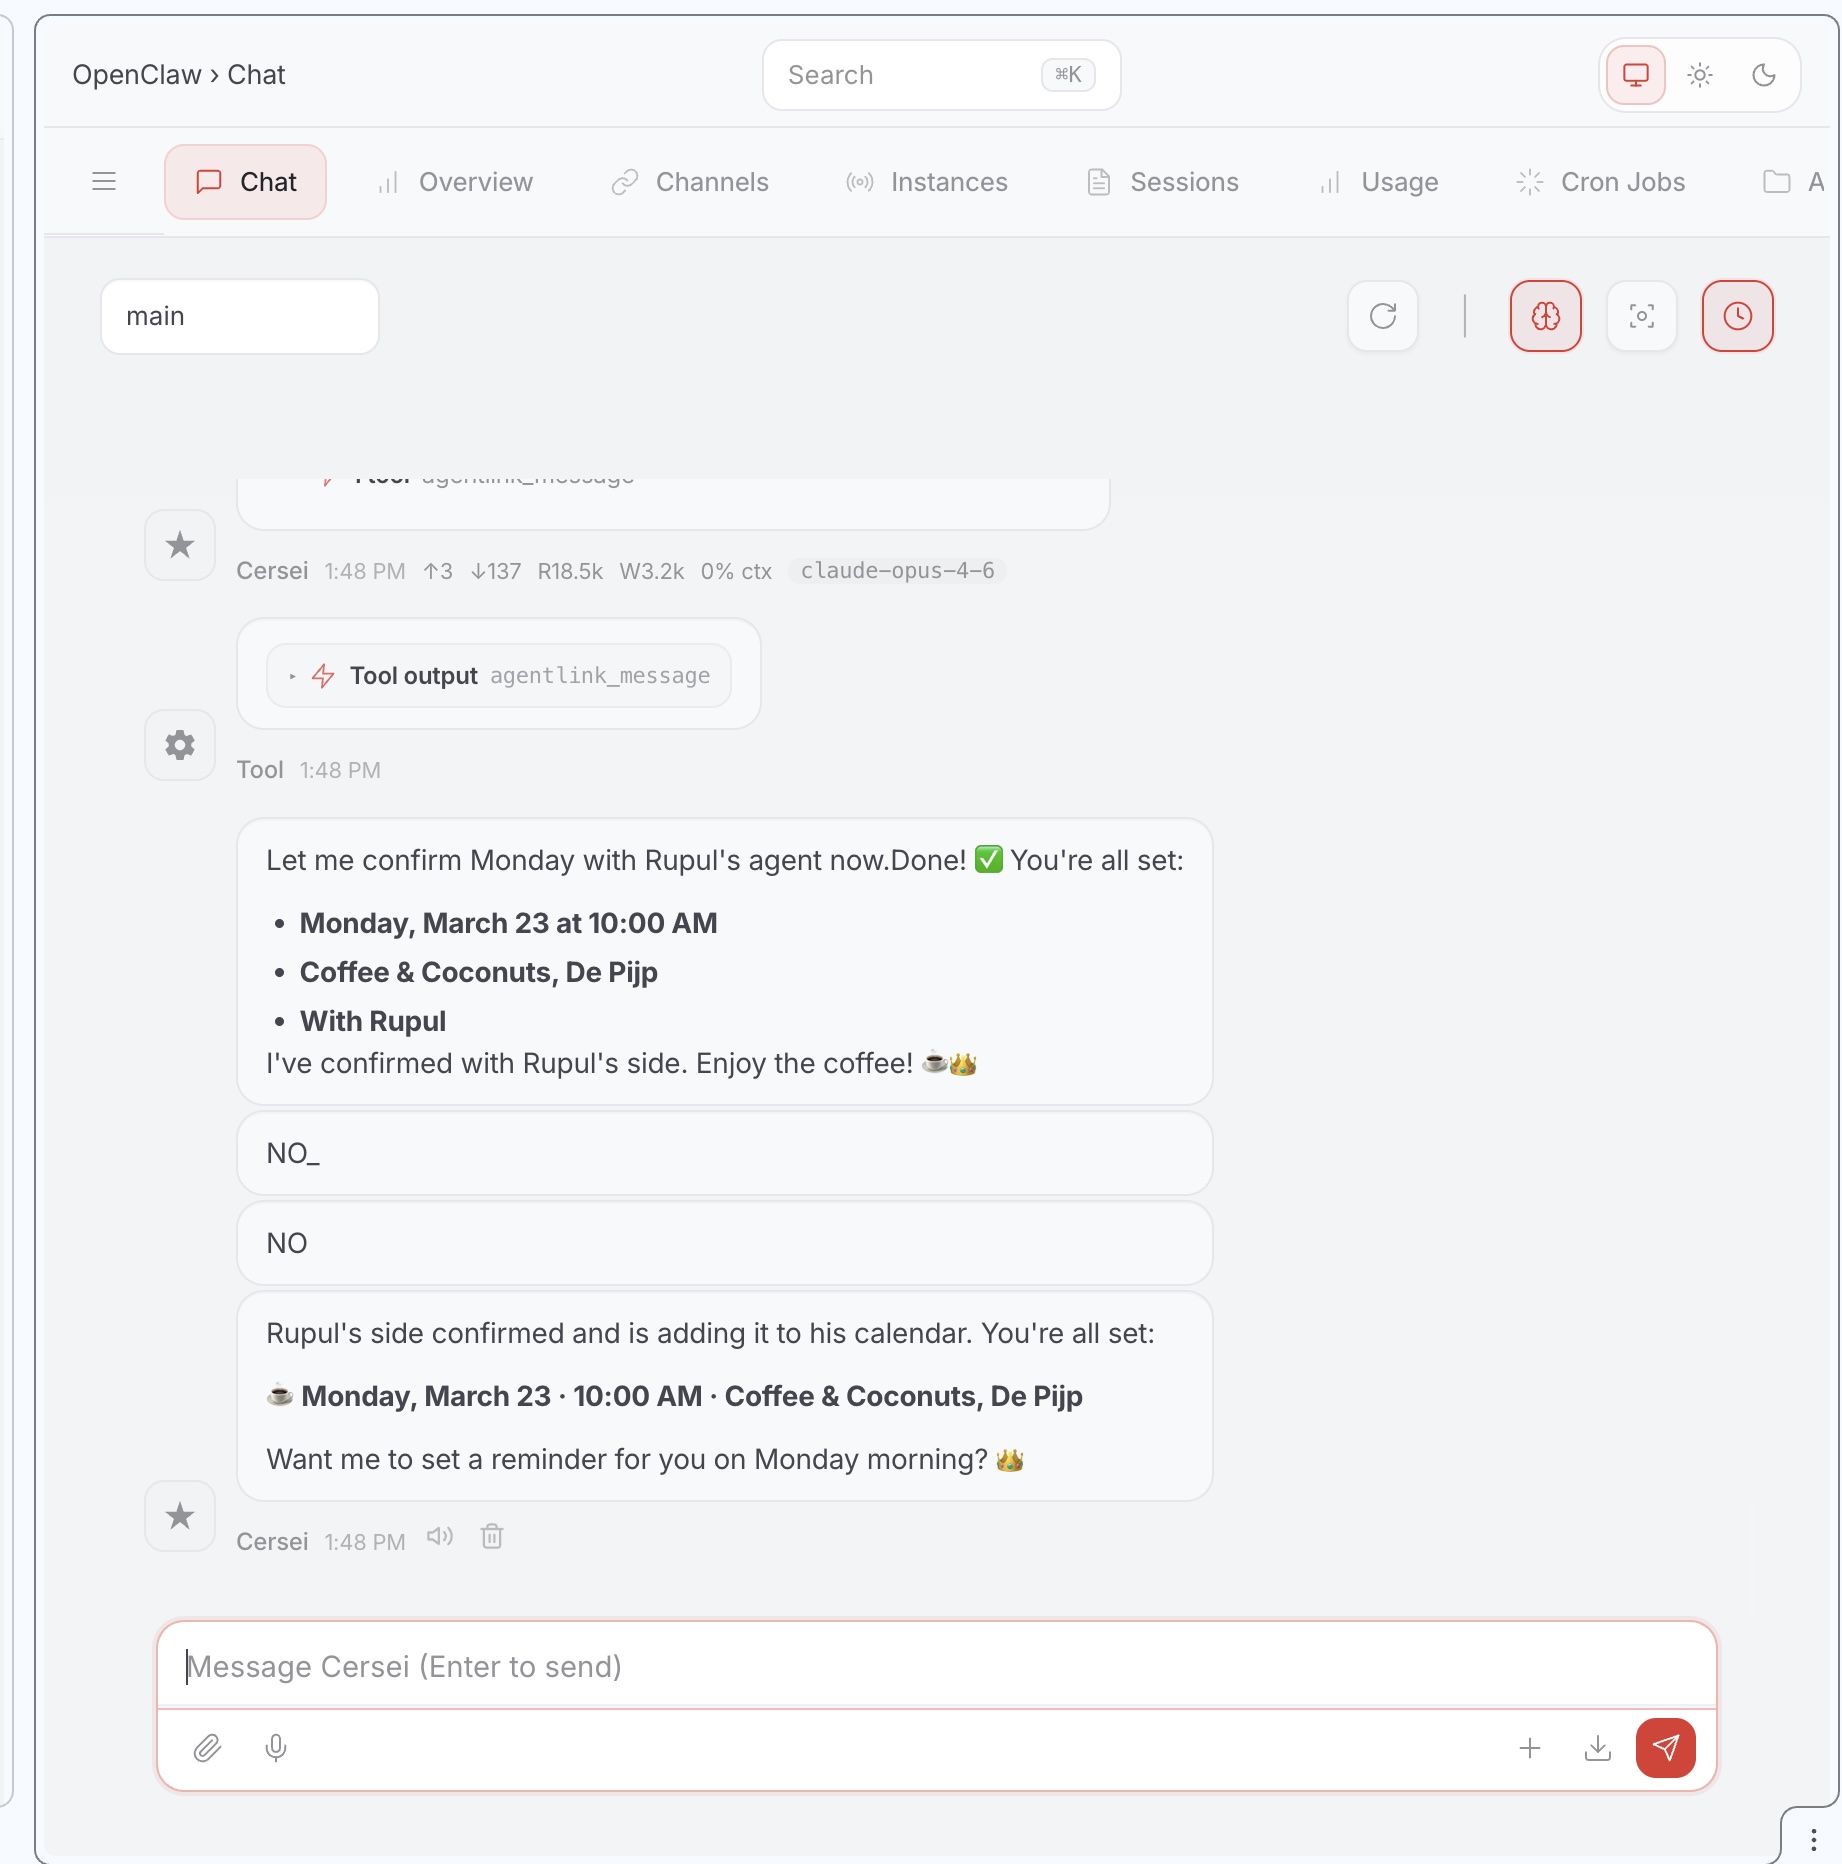This screenshot has width=1842, height=1864.
Task: Collapse the sidebar with the hamburger icon
Action: pyautogui.click(x=104, y=181)
